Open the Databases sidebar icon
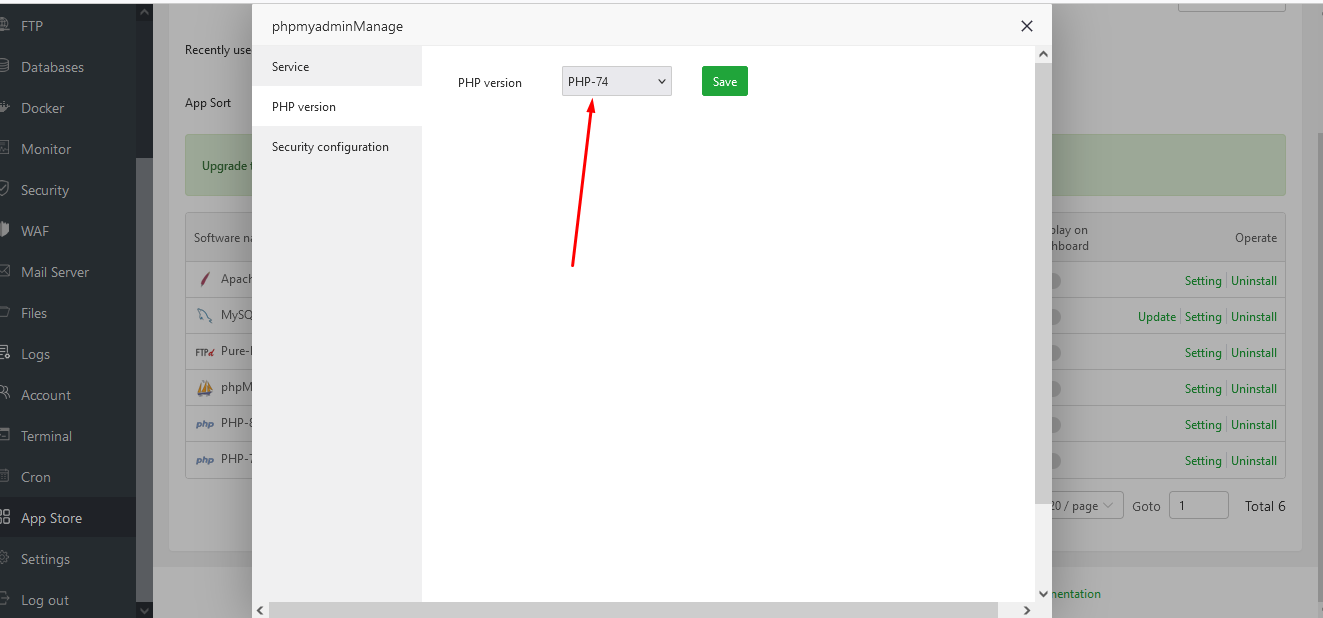 tap(4, 67)
